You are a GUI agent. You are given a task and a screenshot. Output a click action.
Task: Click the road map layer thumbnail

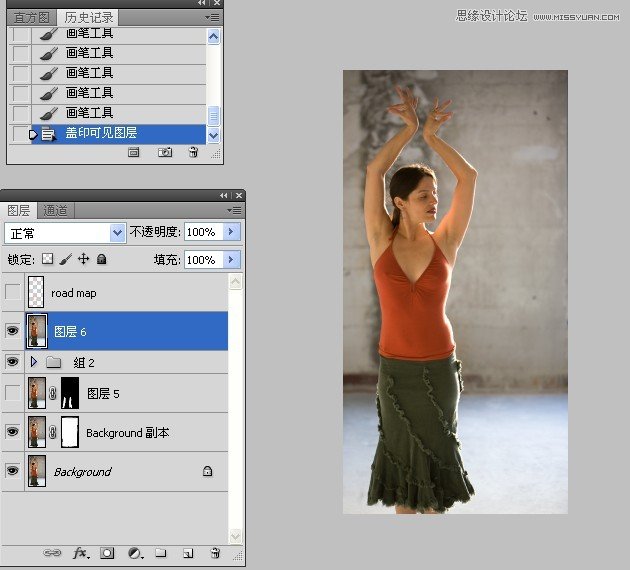(x=36, y=292)
